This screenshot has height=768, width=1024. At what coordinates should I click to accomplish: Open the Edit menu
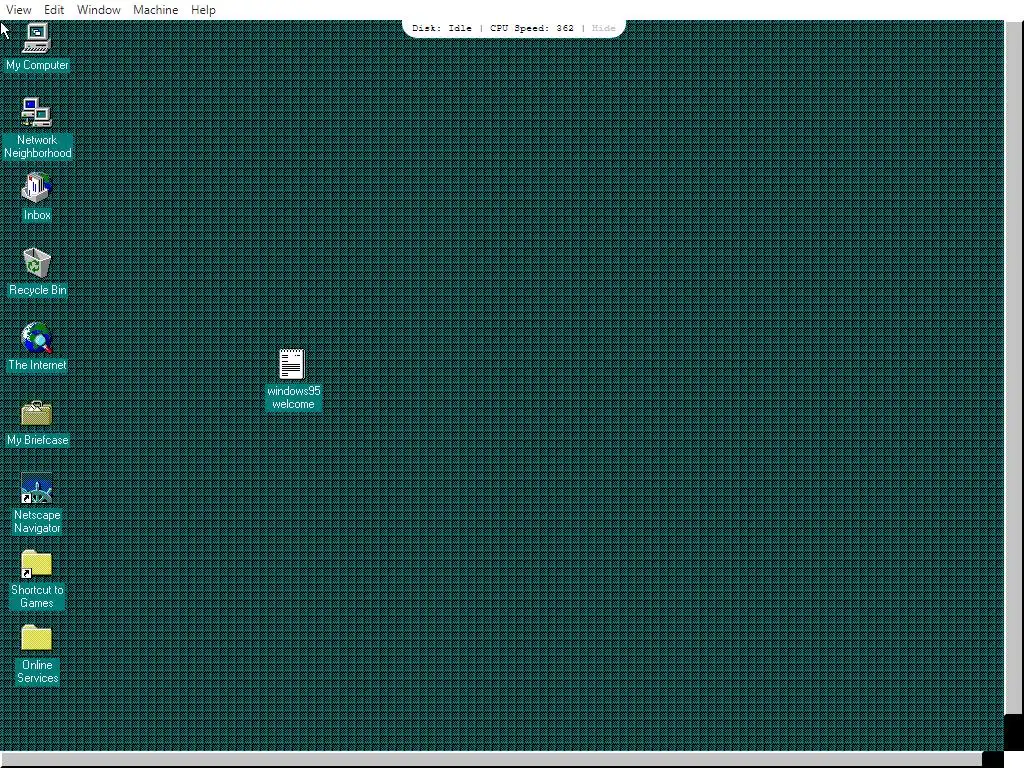pyautogui.click(x=54, y=10)
